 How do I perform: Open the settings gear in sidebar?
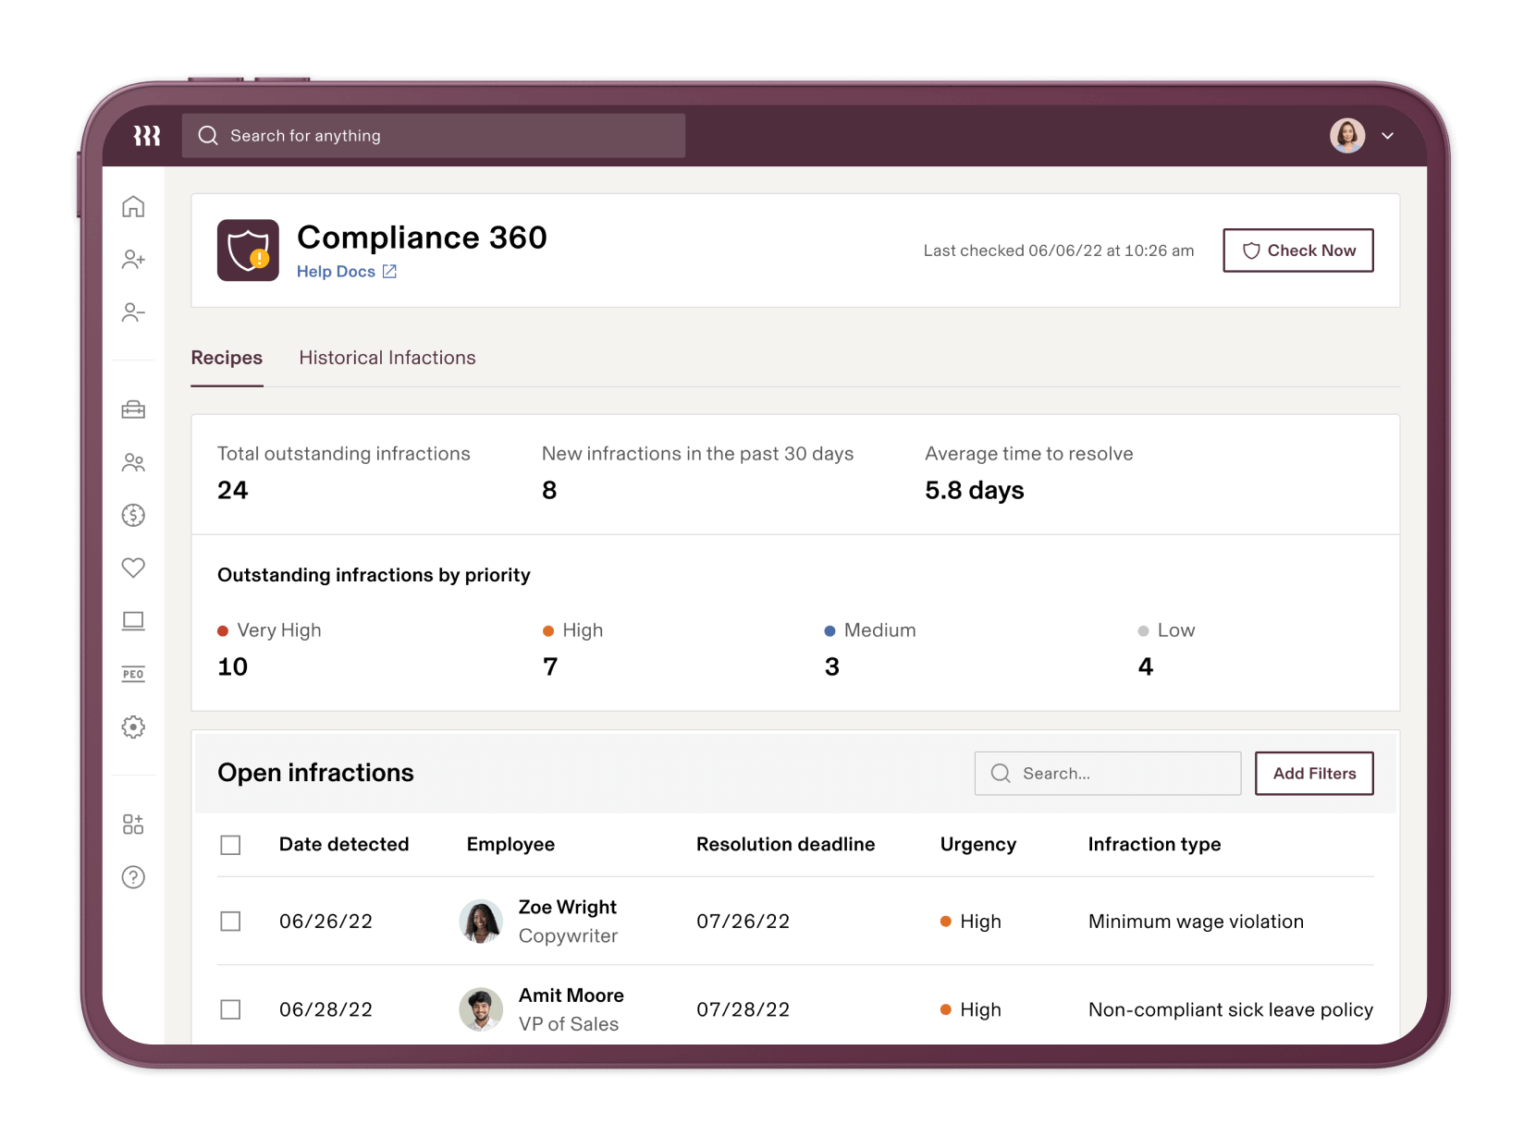pyautogui.click(x=133, y=727)
